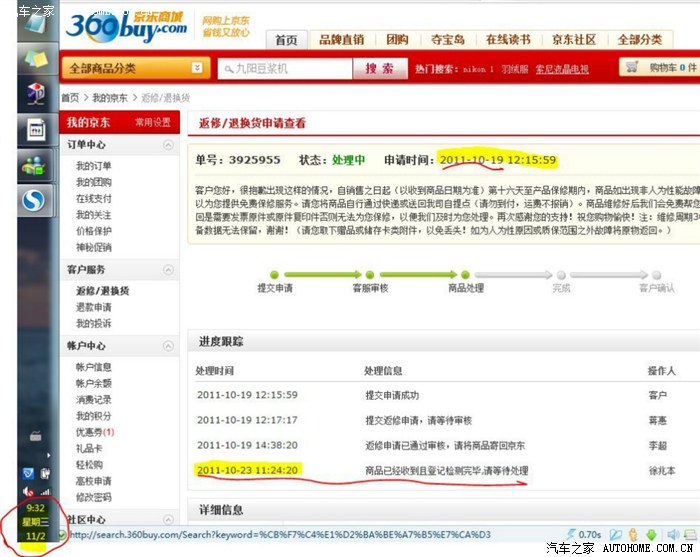Open the 品牌直销 tab
Screen dimensions: 700x557
point(342,40)
